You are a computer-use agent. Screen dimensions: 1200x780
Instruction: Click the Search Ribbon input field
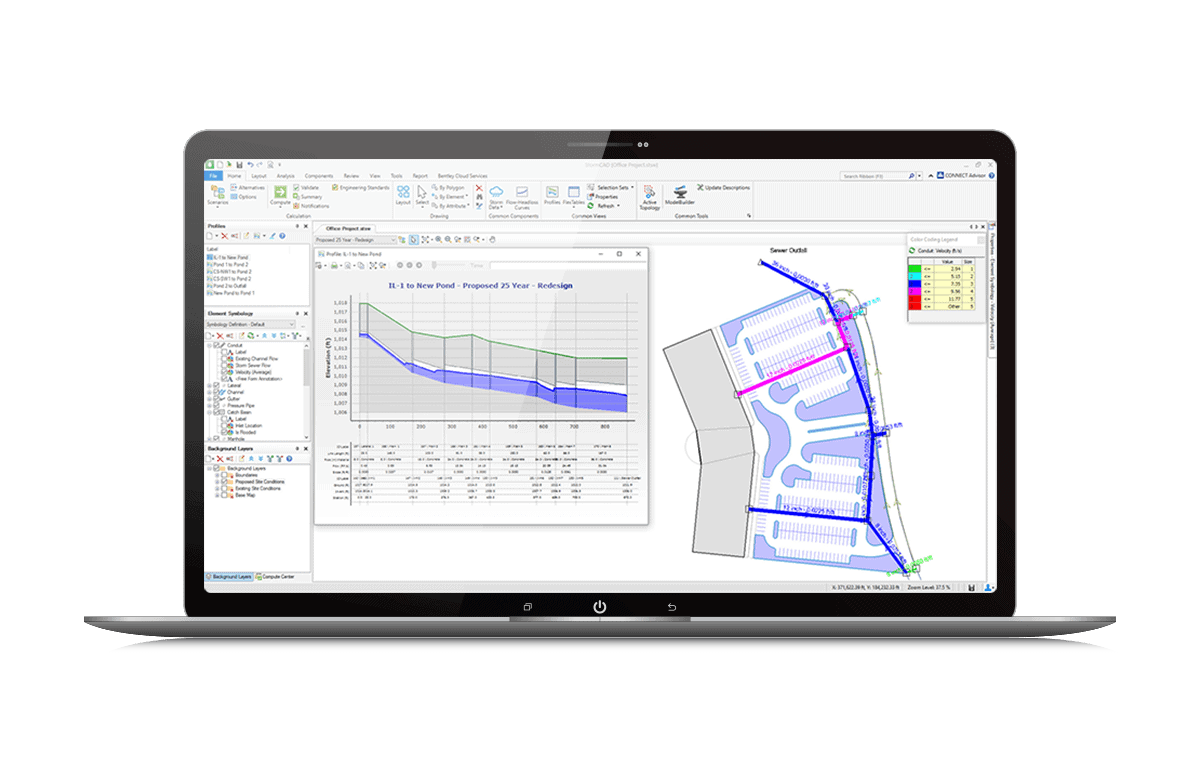coord(873,176)
